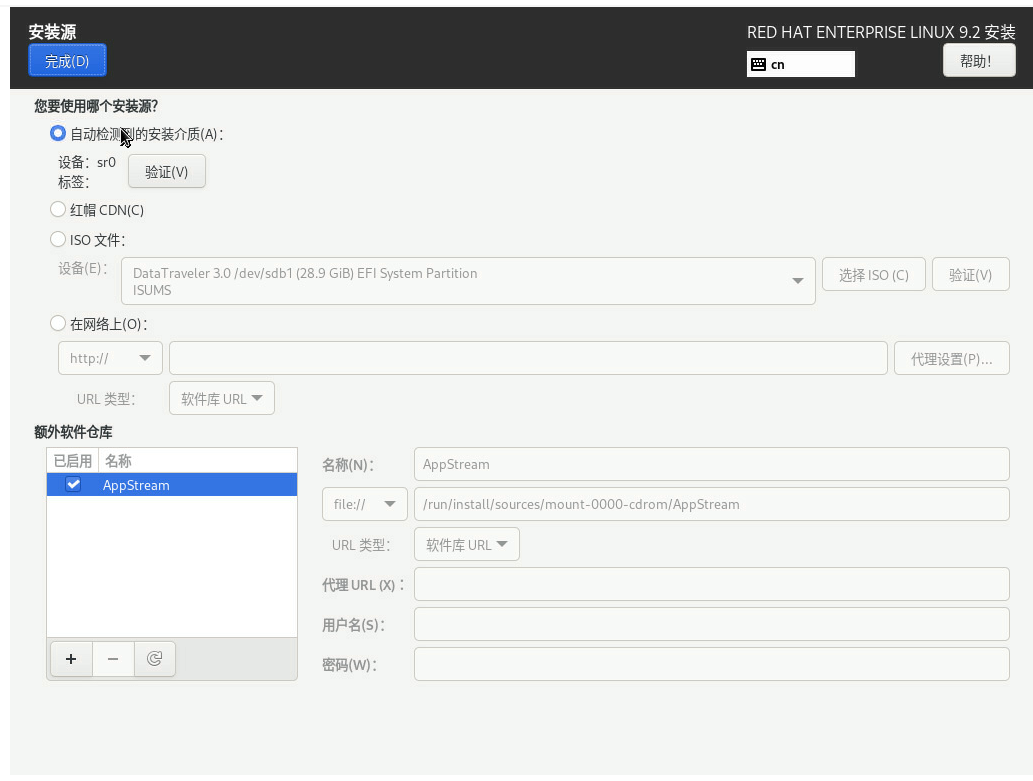Click the add repository plus icon

pyautogui.click(x=71, y=659)
